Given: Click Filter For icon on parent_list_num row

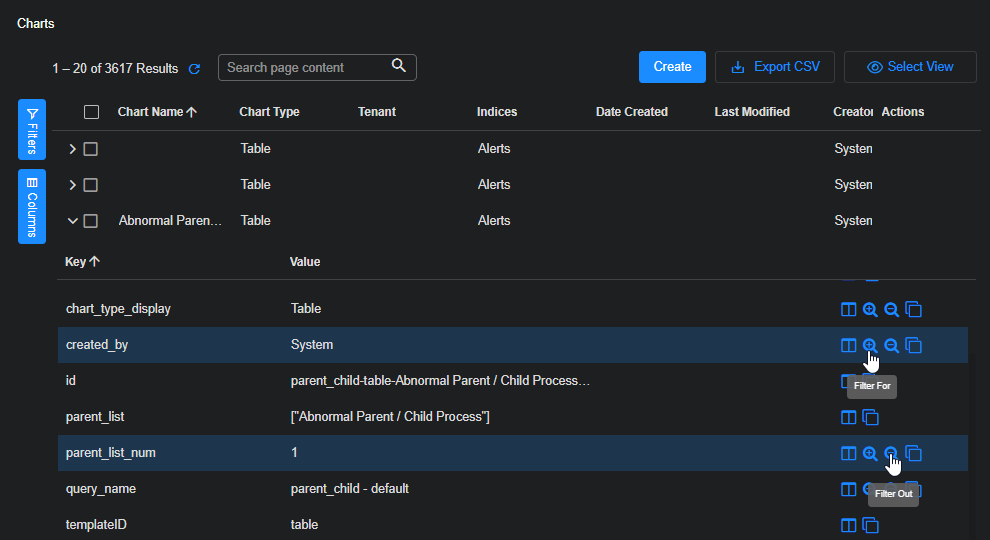Looking at the screenshot, I should coord(870,454).
